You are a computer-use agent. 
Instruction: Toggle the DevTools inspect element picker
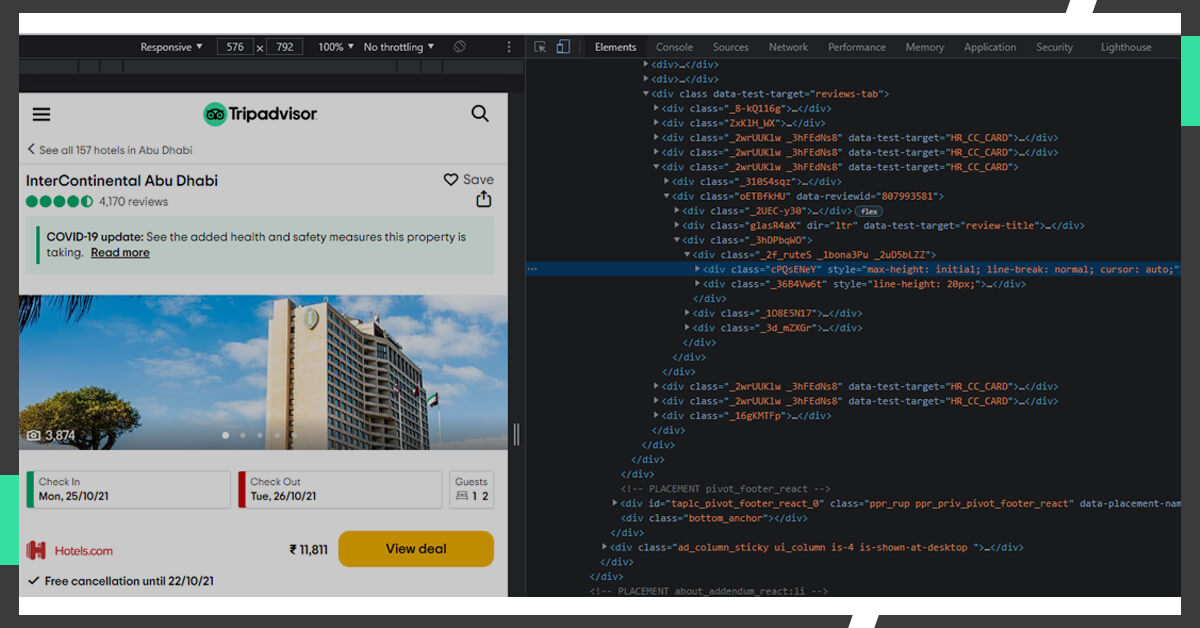540,47
